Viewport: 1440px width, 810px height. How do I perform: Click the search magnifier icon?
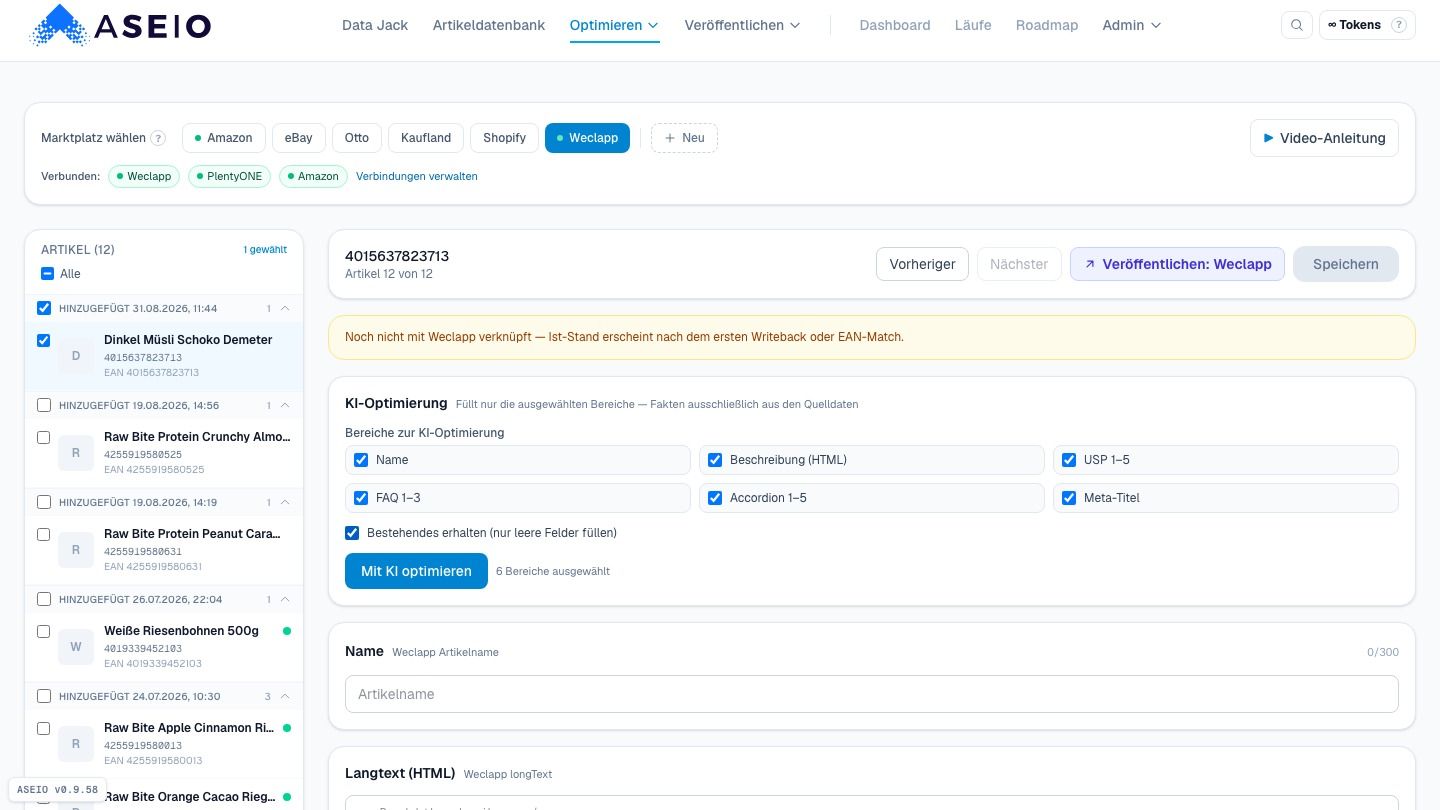1297,25
